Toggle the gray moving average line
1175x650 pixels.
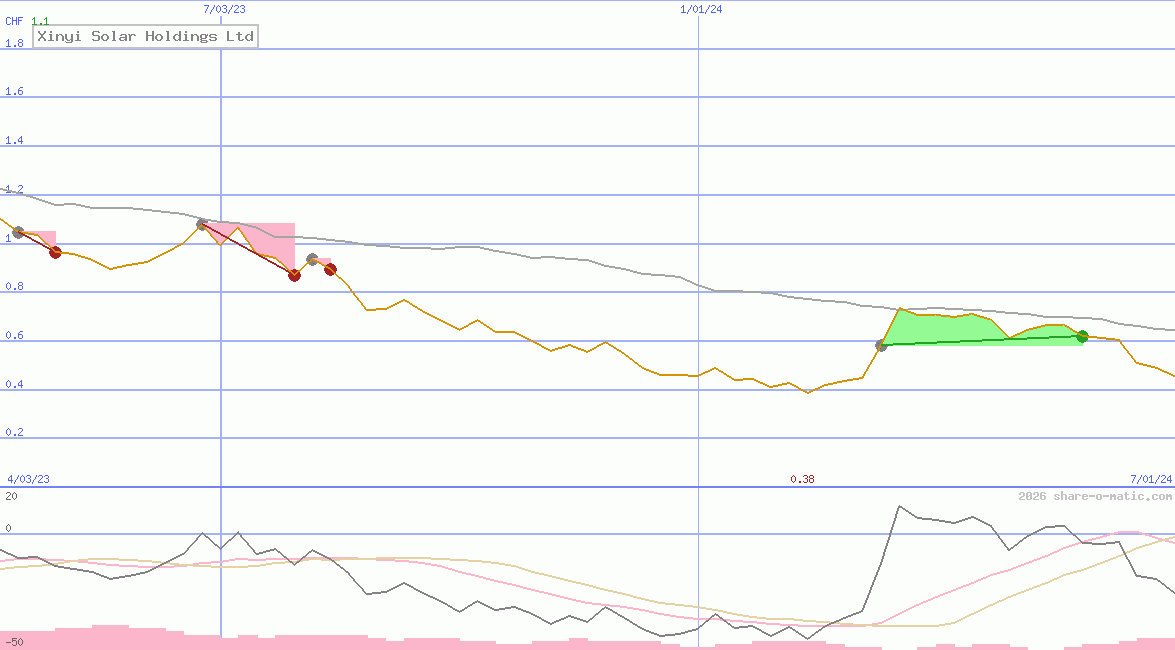tap(600, 264)
